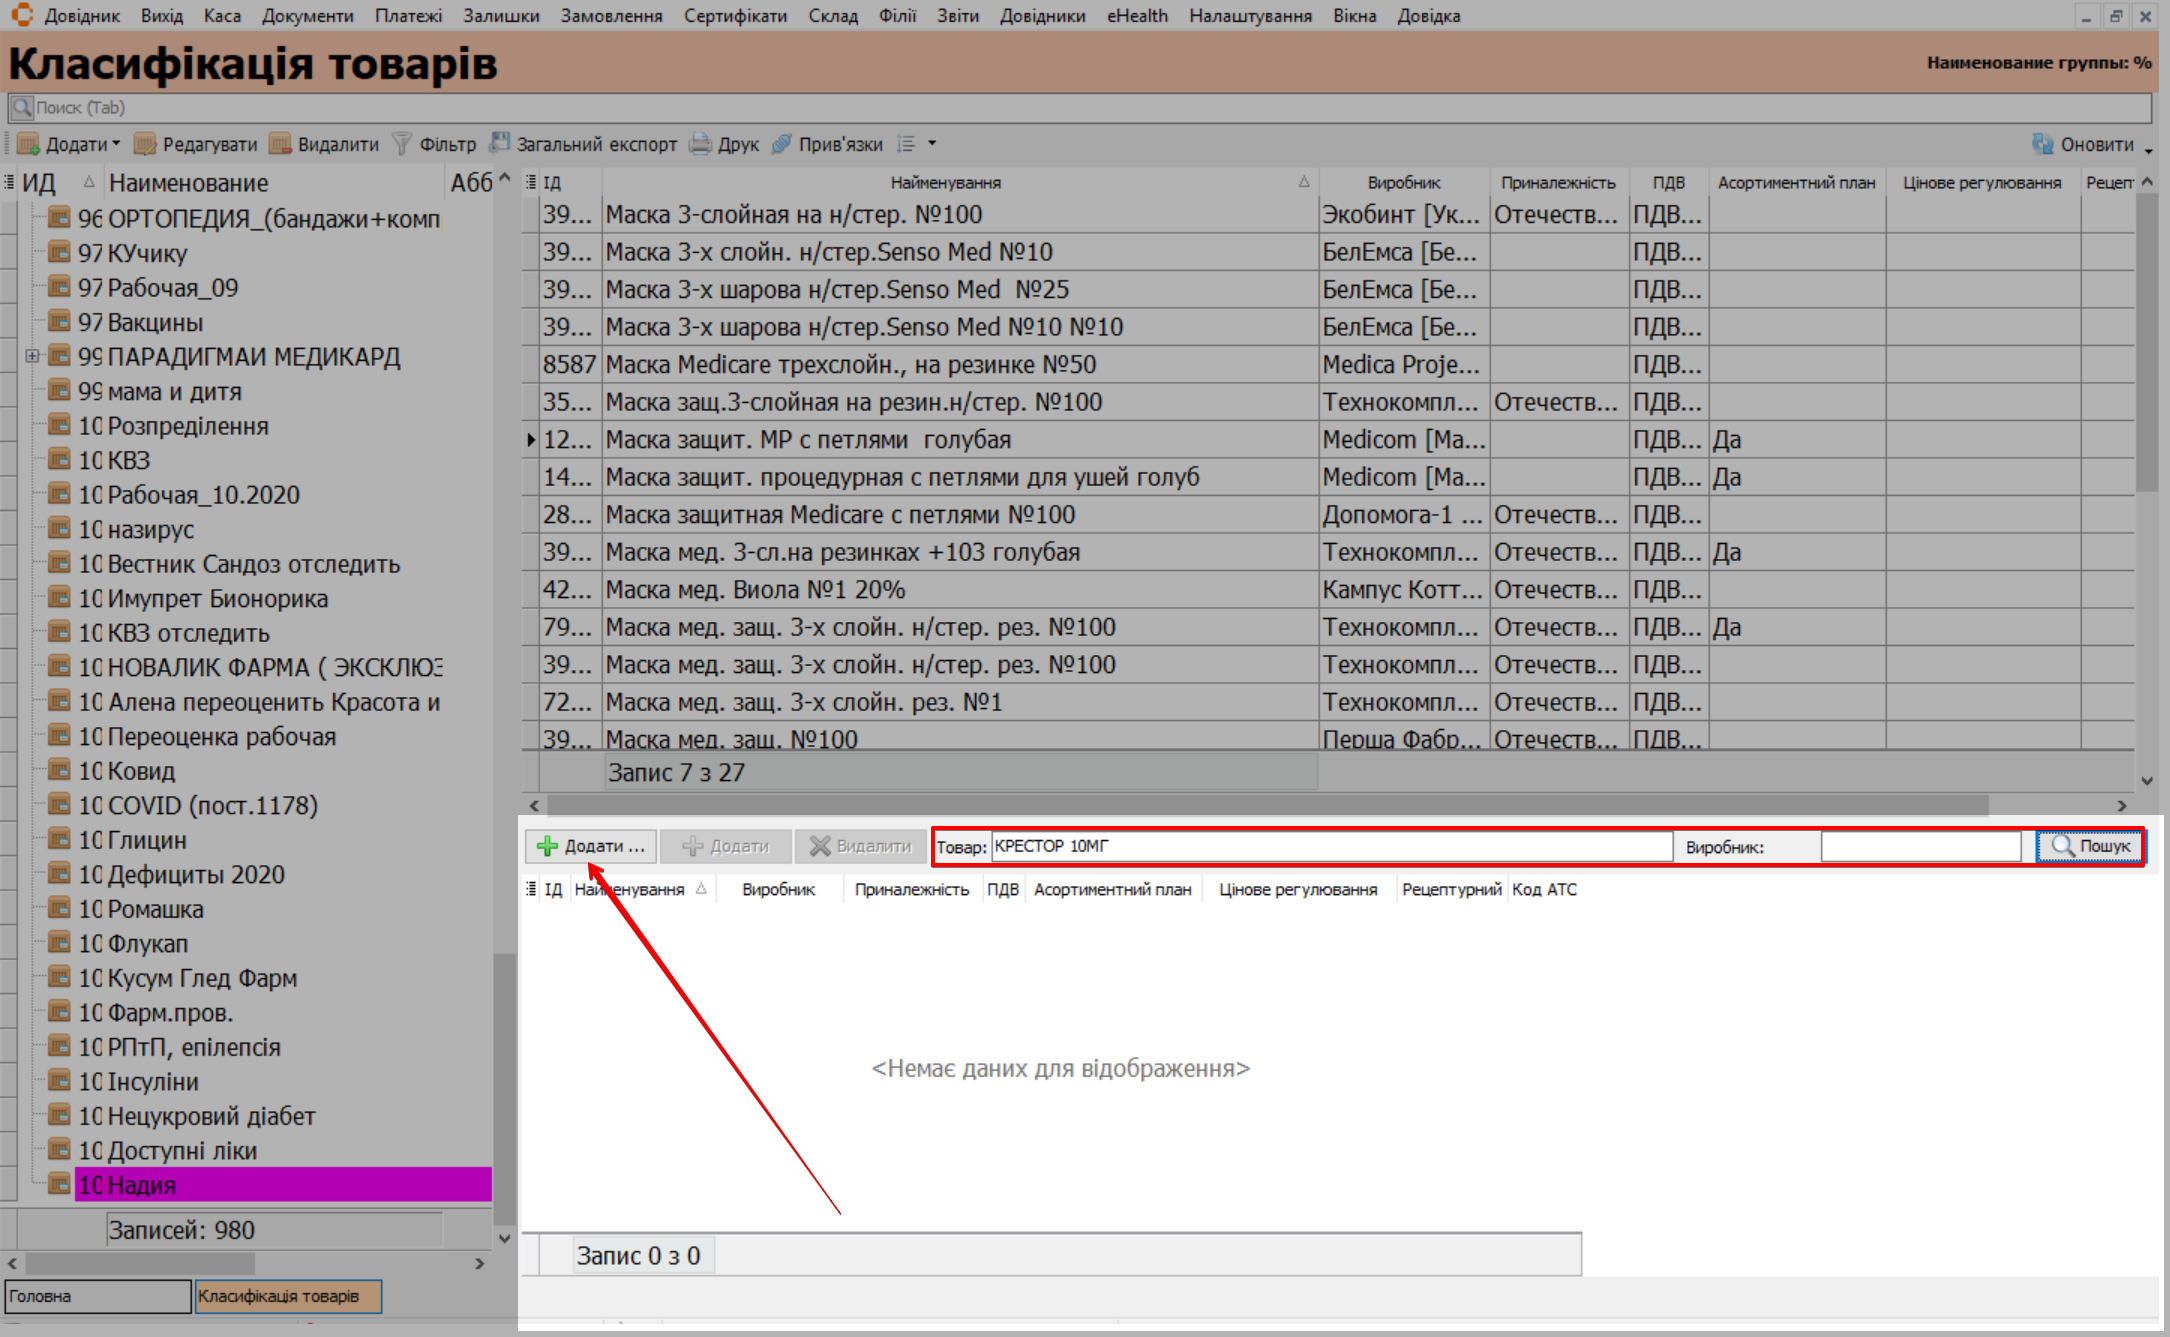Image resolution: width=2170 pixels, height=1337 pixels.
Task: Click the green plus Додати ... button
Action: (x=590, y=846)
